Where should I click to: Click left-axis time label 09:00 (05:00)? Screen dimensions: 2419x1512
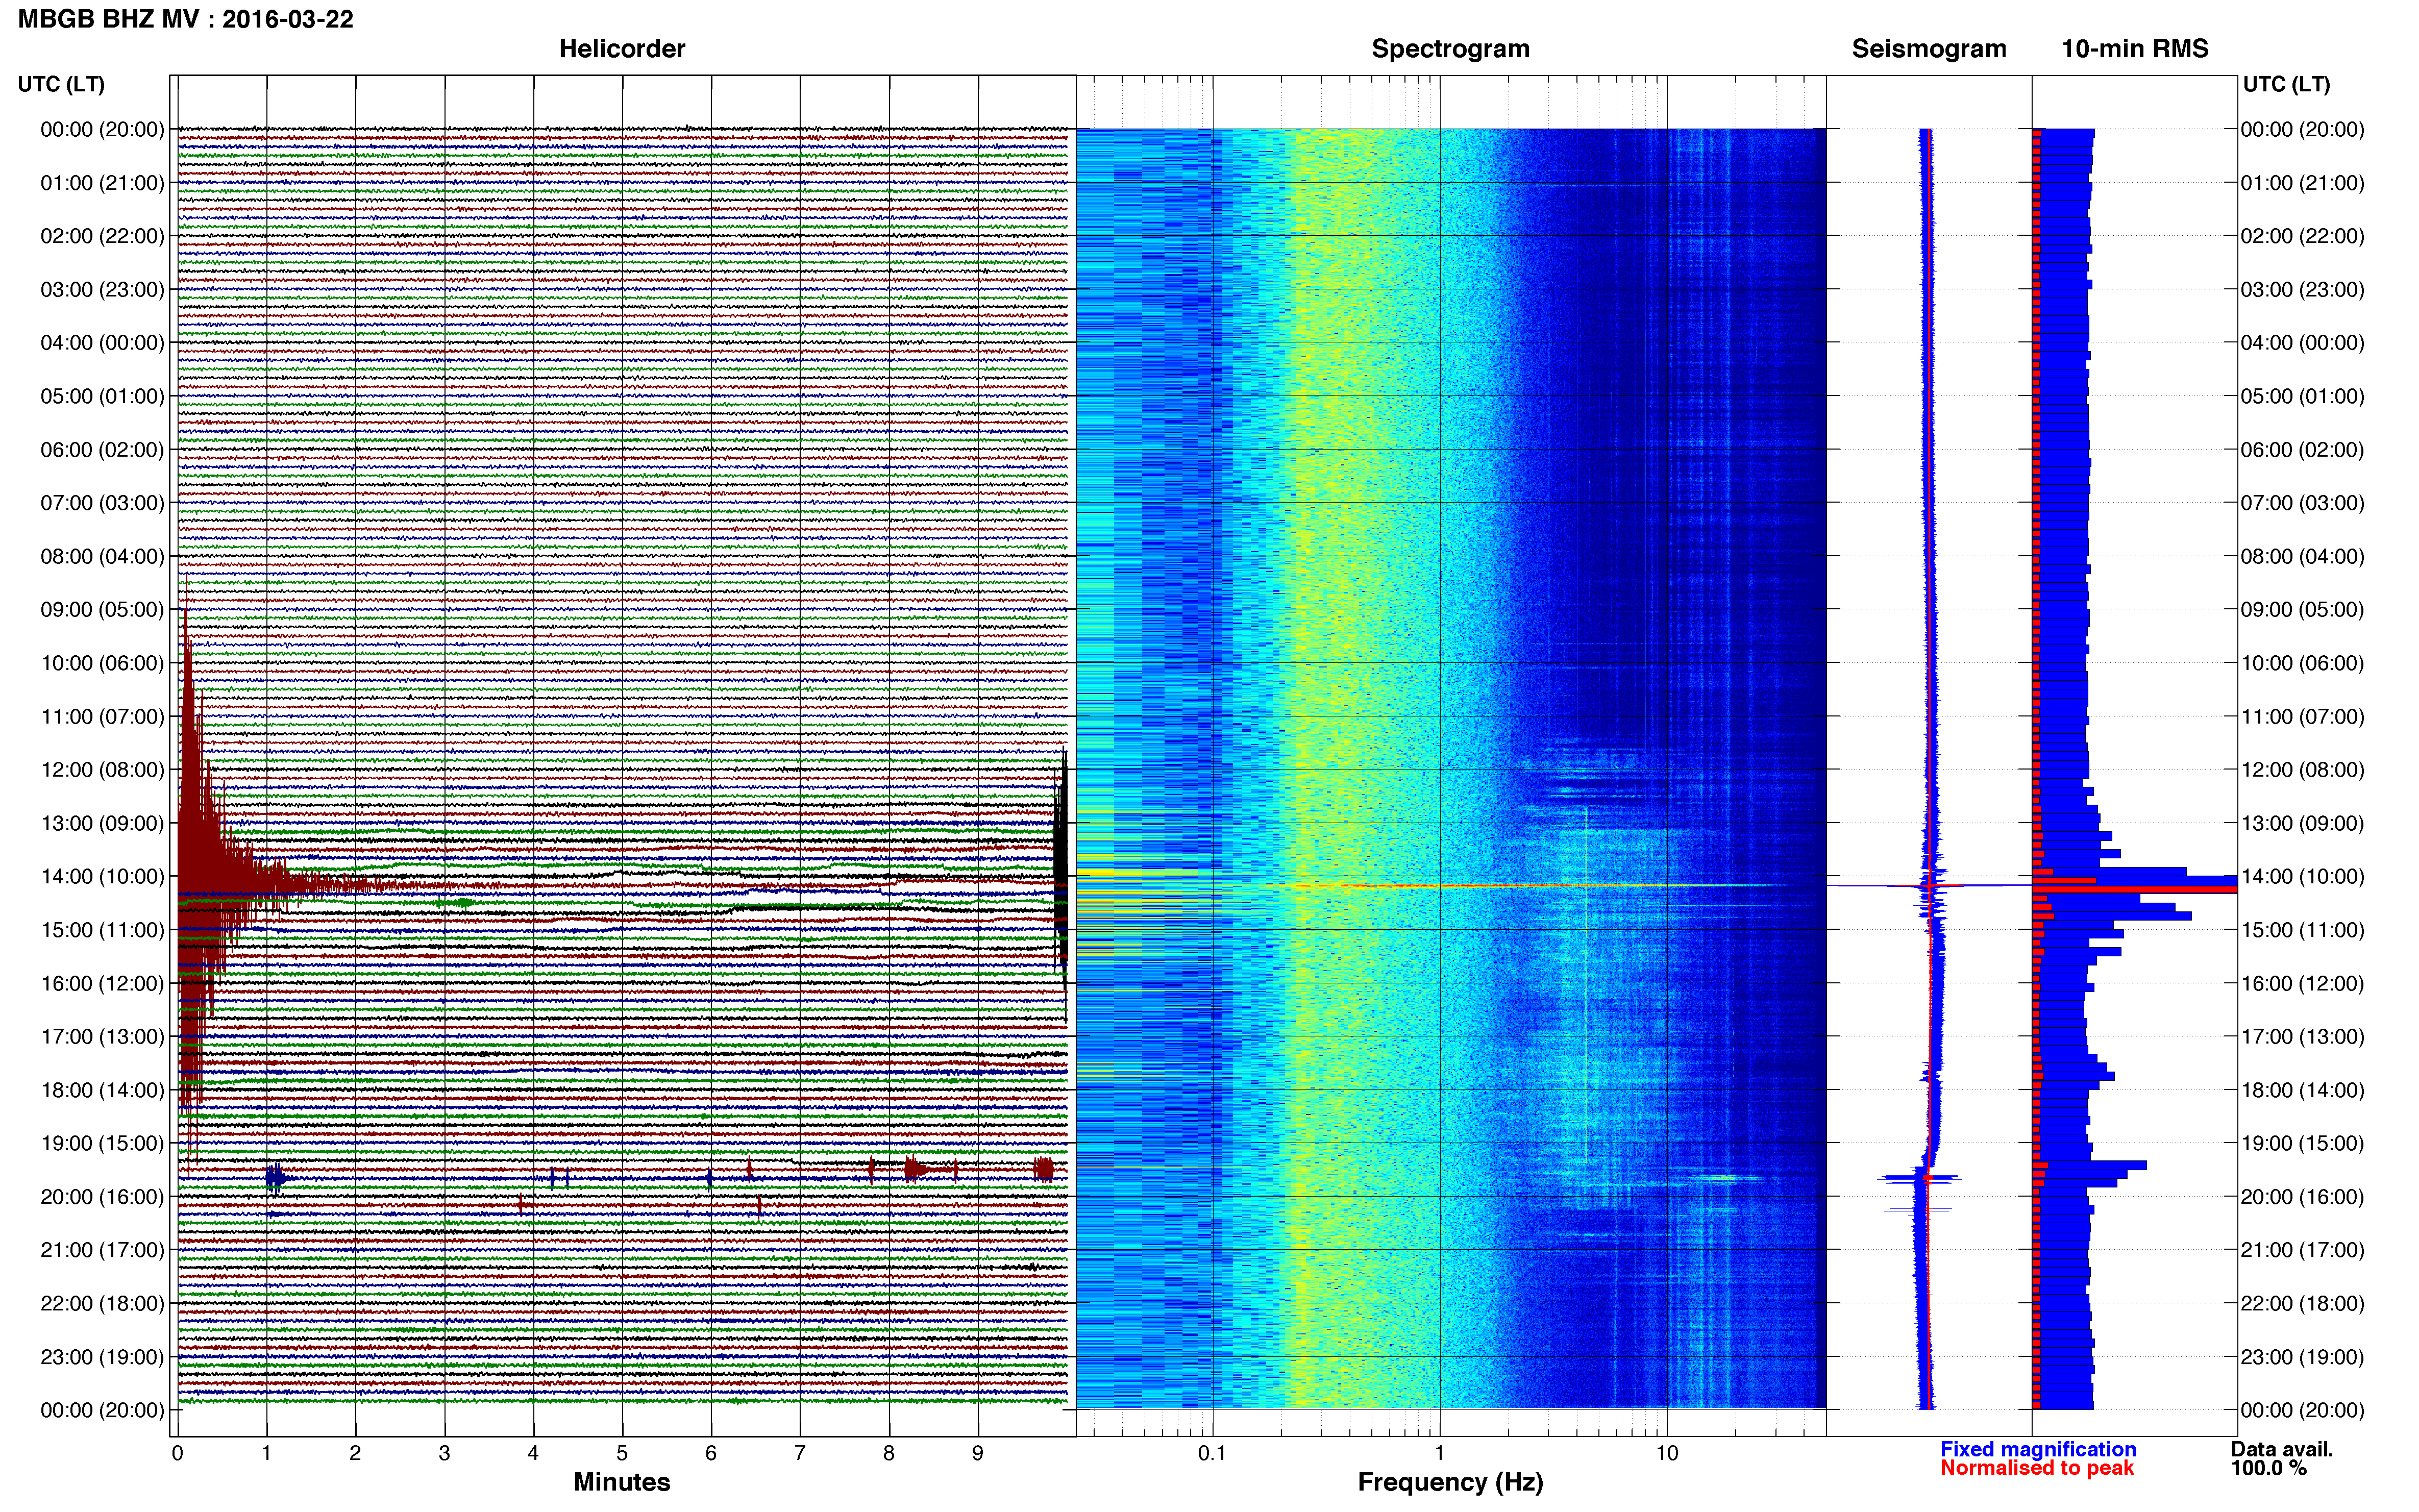click(x=102, y=610)
